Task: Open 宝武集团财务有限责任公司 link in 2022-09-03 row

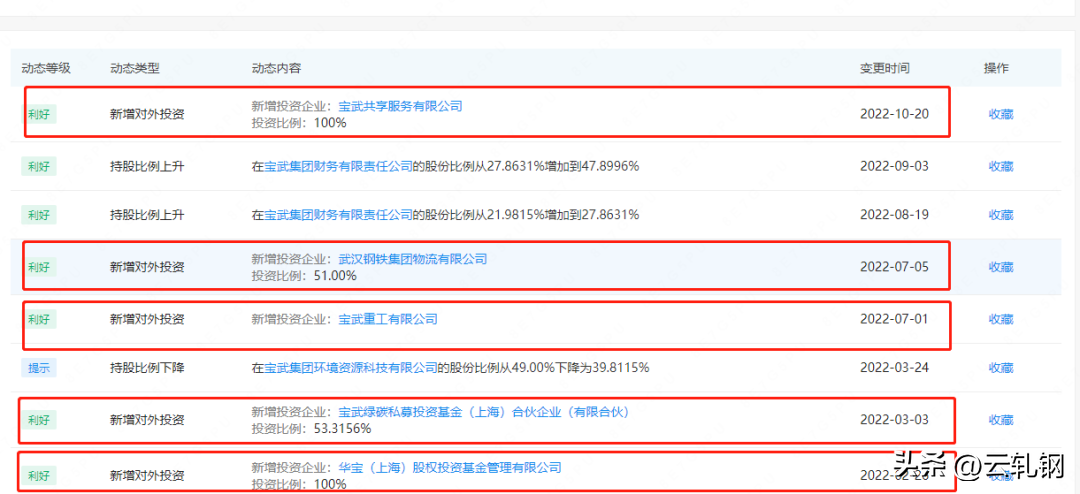Action: pos(339,166)
